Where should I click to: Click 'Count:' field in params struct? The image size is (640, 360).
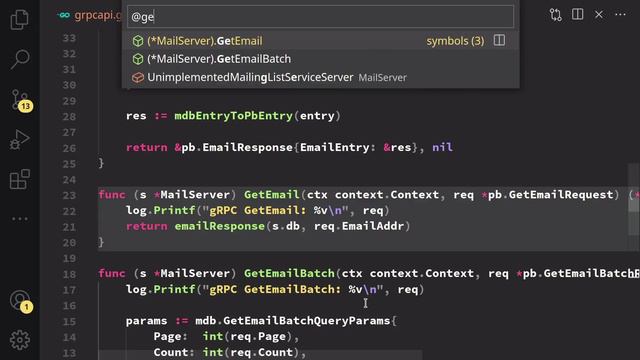coord(174,352)
